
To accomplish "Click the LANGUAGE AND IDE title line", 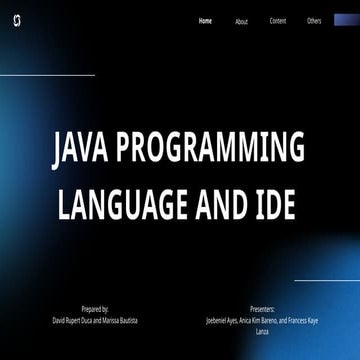I will (x=177, y=204).
